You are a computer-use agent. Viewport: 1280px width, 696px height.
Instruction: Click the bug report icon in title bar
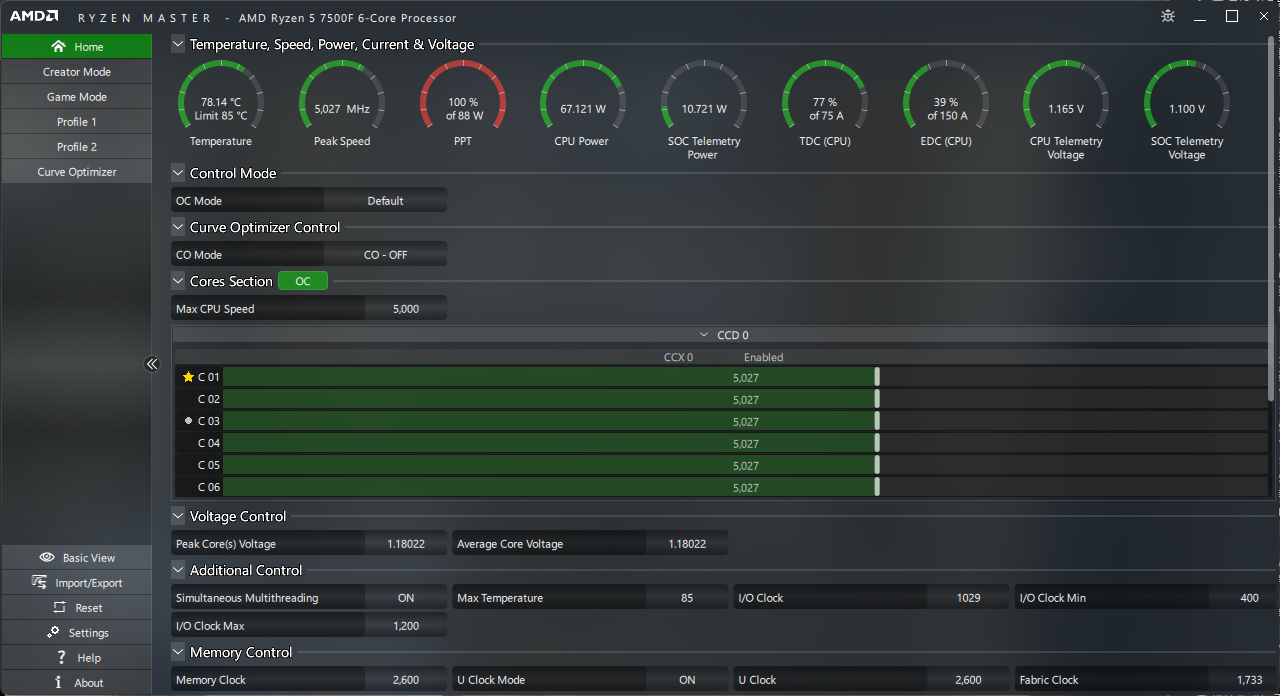1168,16
